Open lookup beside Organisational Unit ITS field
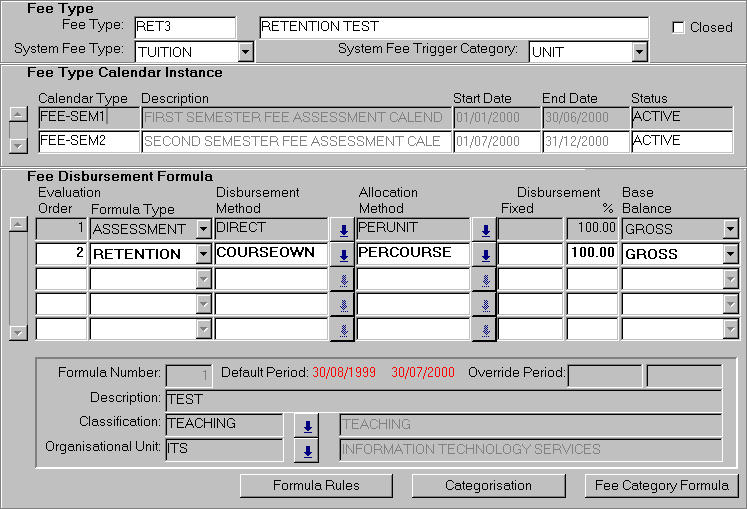 pyautogui.click(x=308, y=451)
